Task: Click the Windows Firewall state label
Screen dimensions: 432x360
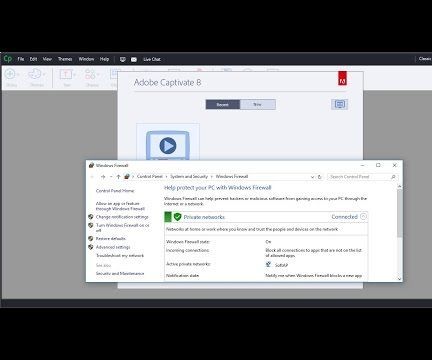Action: click(x=188, y=242)
